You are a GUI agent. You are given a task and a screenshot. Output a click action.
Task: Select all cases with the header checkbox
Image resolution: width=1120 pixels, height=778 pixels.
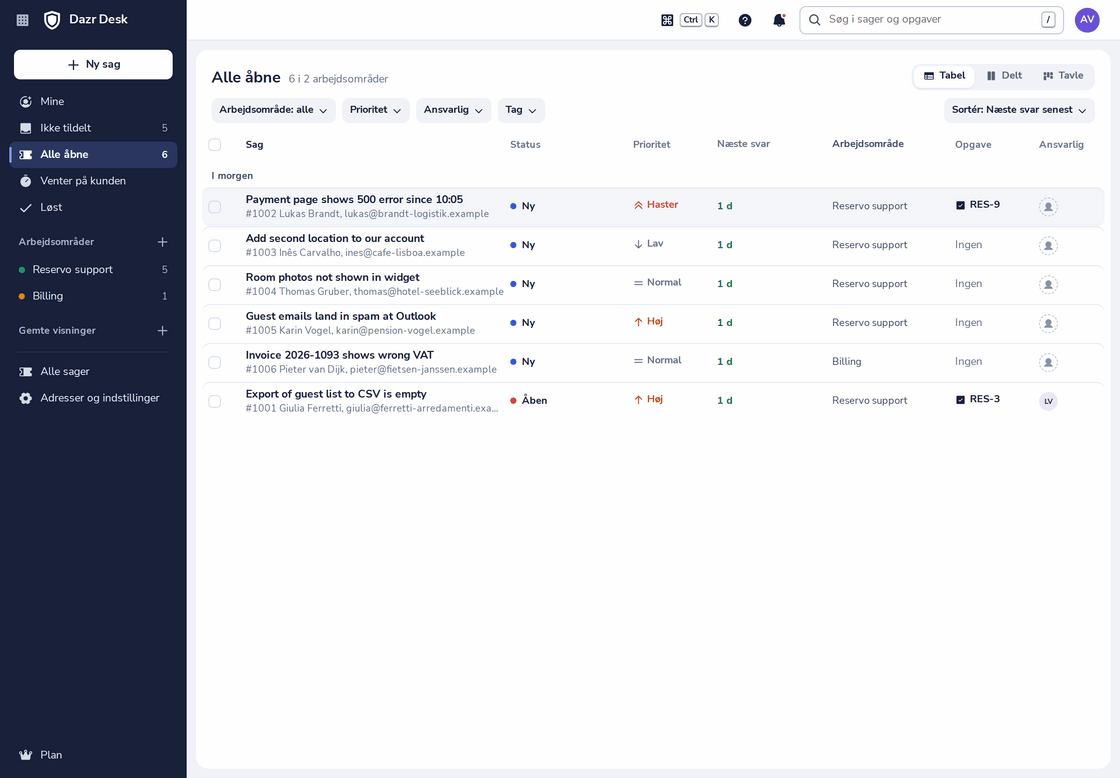214,145
